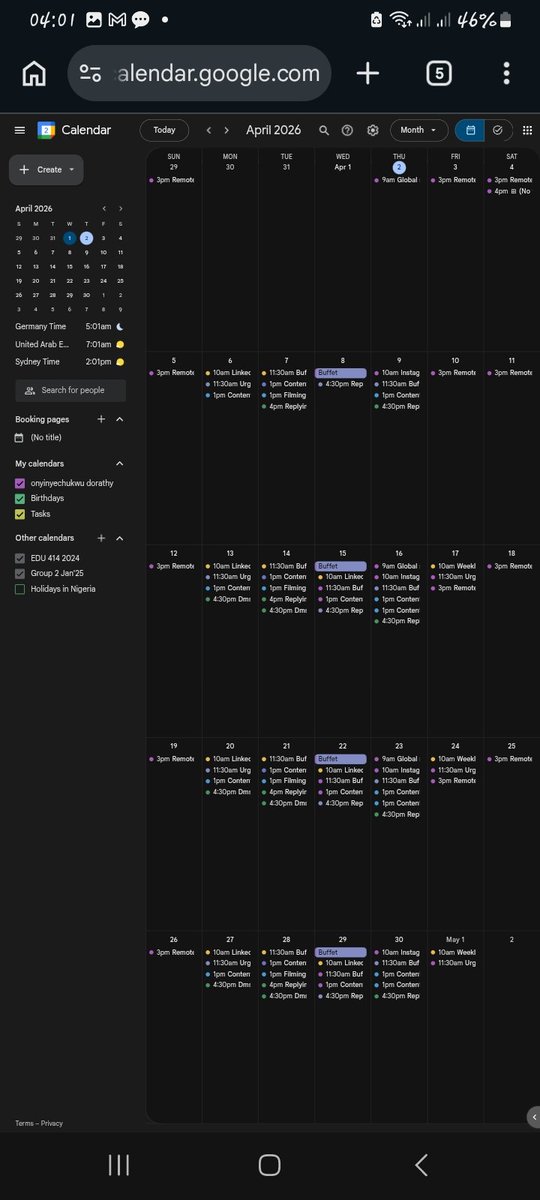Click the Today button

click(164, 130)
